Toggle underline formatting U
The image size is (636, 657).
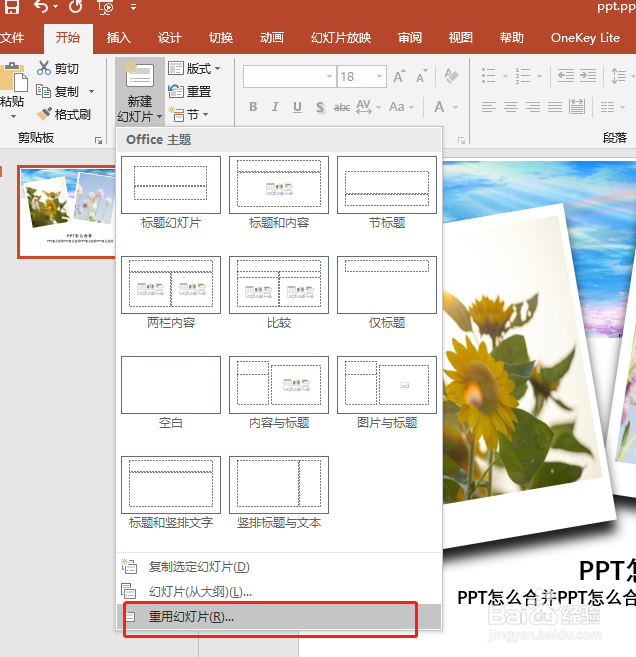[297, 107]
